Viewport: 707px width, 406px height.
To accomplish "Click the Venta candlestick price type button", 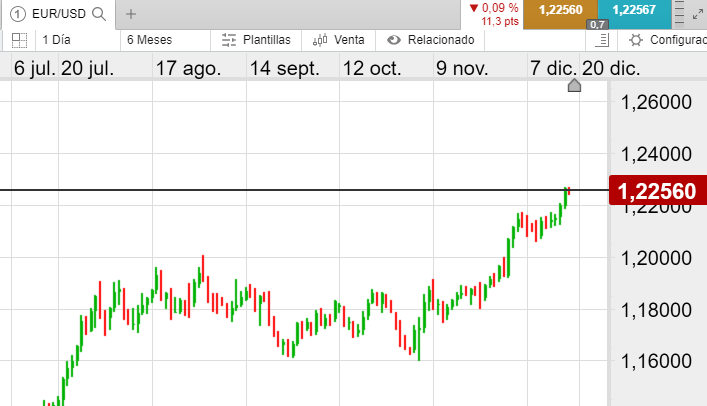I will click(338, 40).
